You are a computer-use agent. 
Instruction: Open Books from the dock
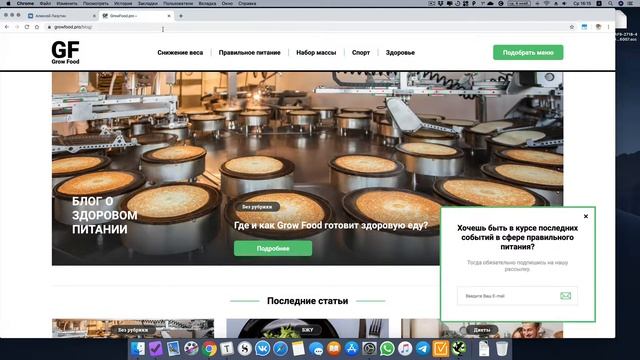click(334, 349)
